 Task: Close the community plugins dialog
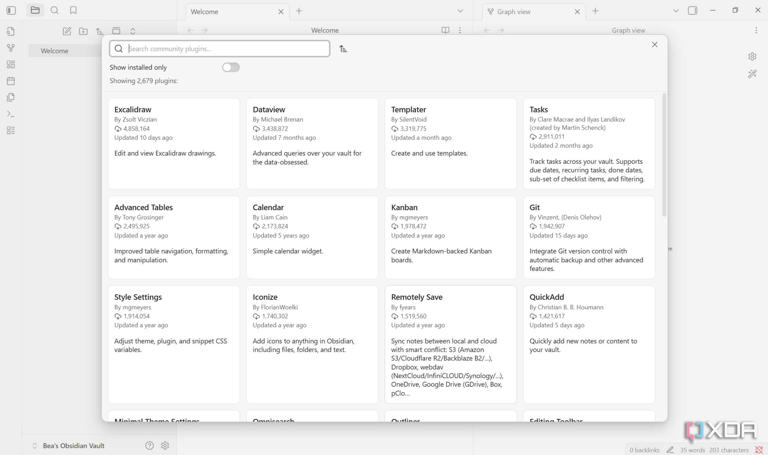point(655,44)
